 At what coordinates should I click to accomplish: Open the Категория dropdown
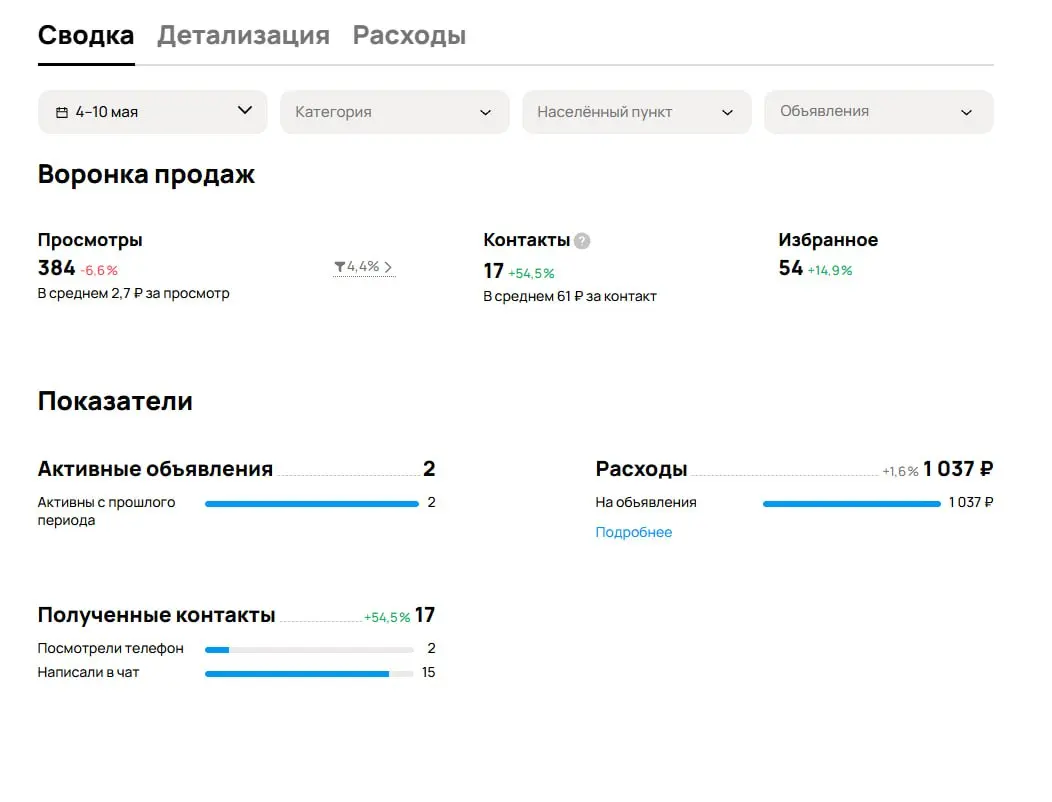[x=394, y=112]
